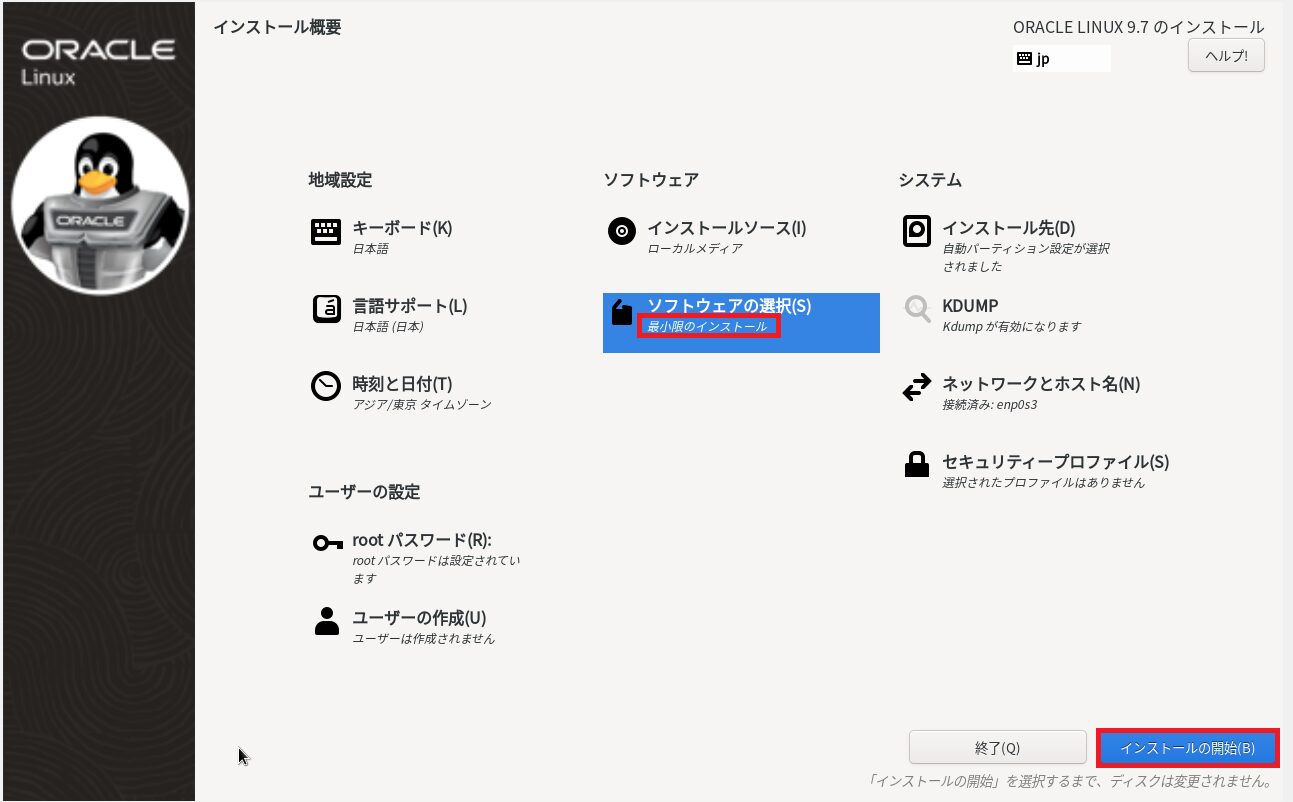
Task: Select the disc icon for インストールソース
Action: coord(621,232)
